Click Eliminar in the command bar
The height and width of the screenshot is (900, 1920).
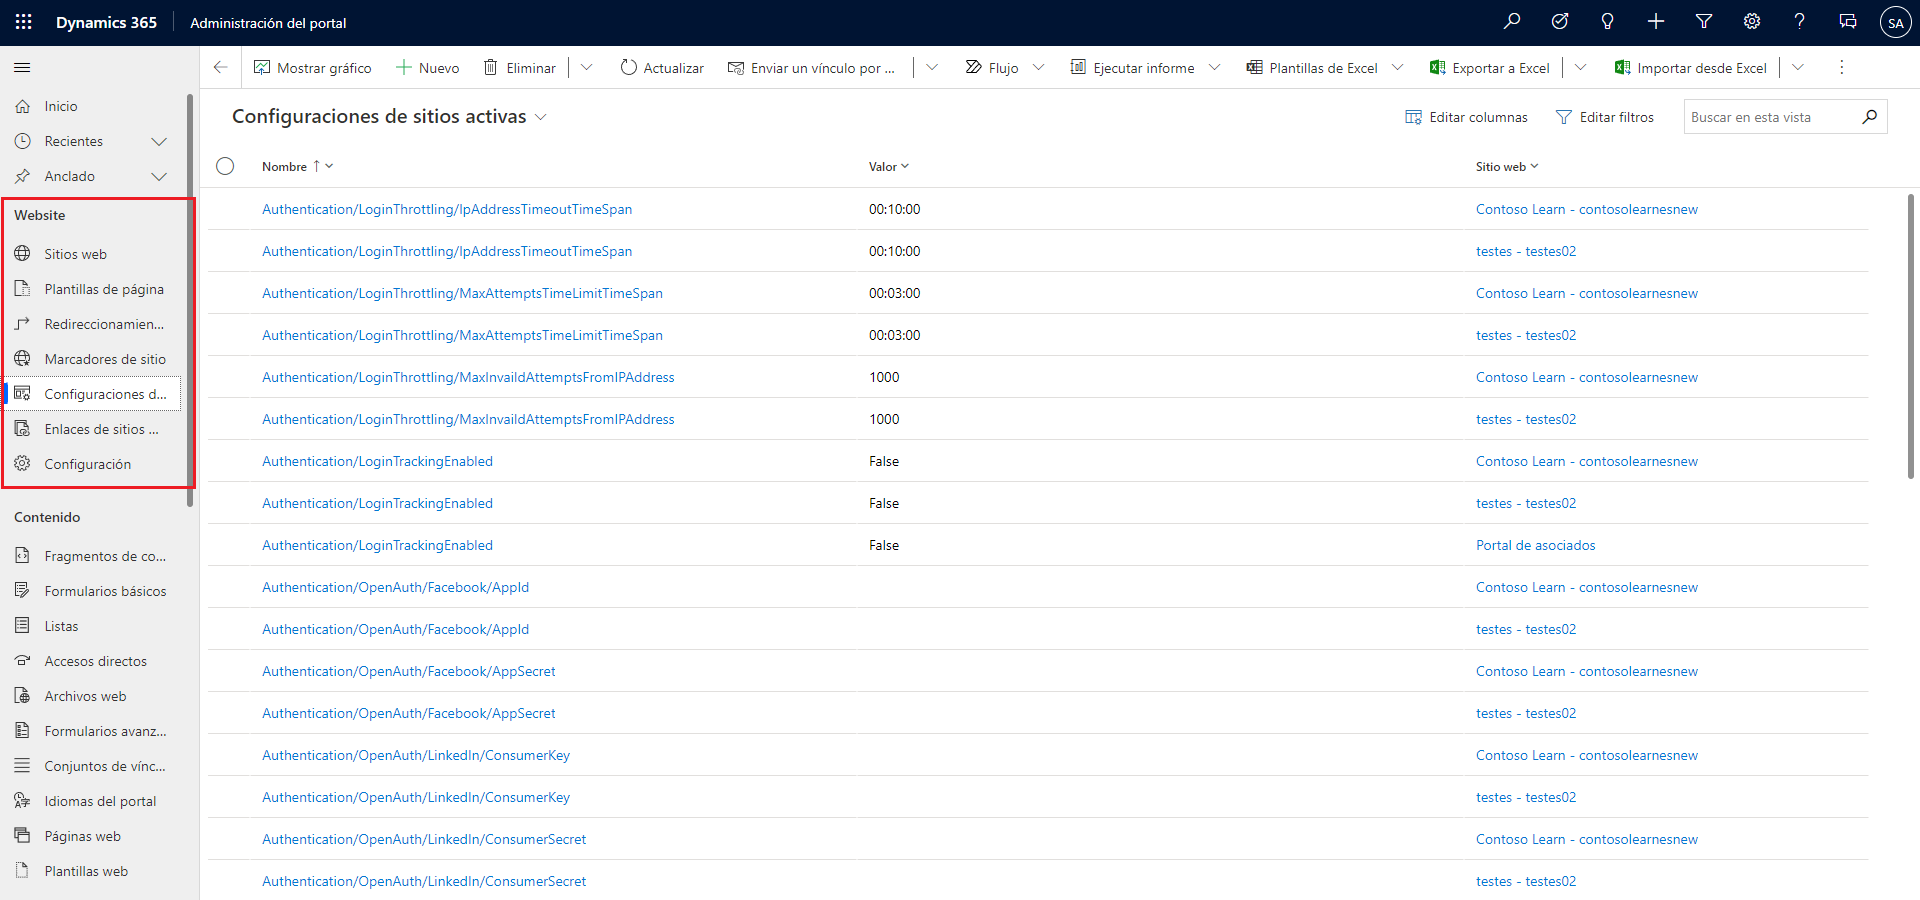tap(520, 67)
